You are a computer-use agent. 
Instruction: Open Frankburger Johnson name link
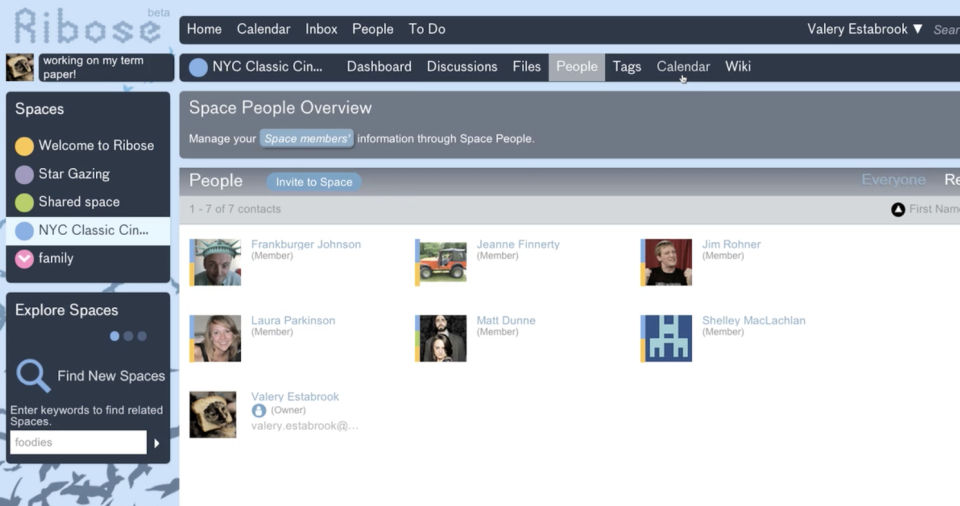306,244
